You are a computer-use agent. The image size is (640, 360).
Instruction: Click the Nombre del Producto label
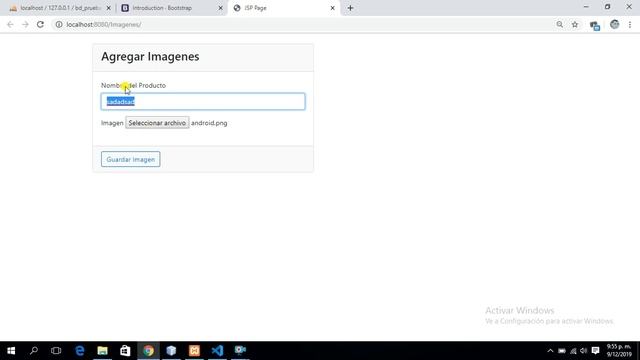pyautogui.click(x=133, y=85)
